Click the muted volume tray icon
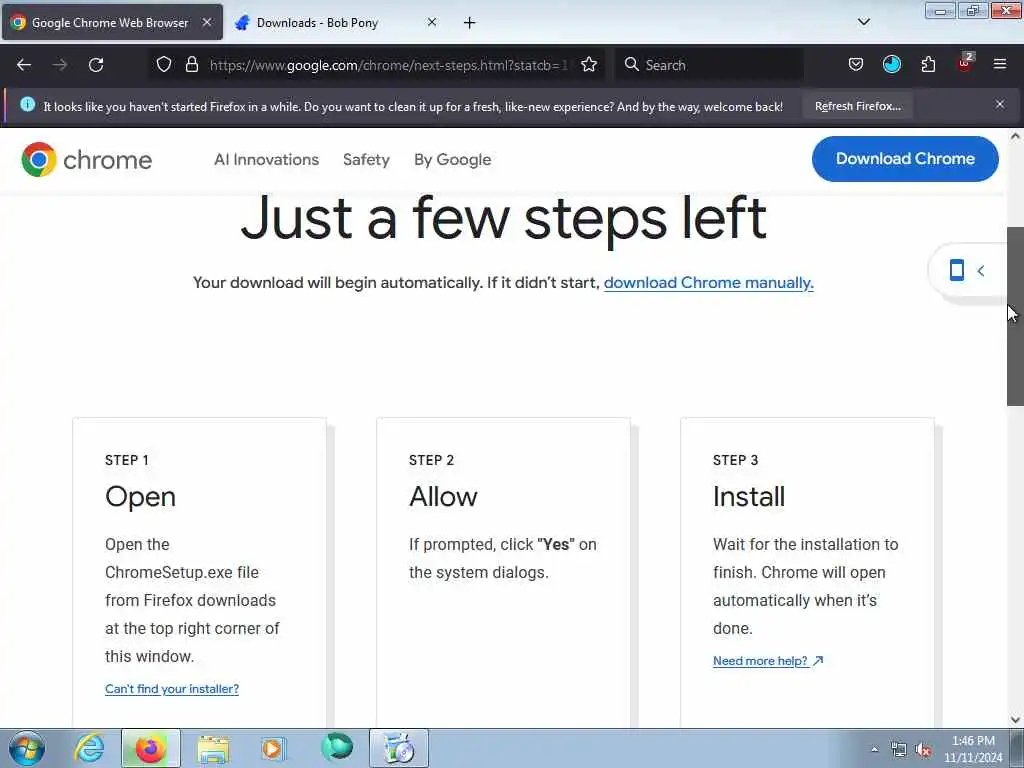 coord(923,750)
